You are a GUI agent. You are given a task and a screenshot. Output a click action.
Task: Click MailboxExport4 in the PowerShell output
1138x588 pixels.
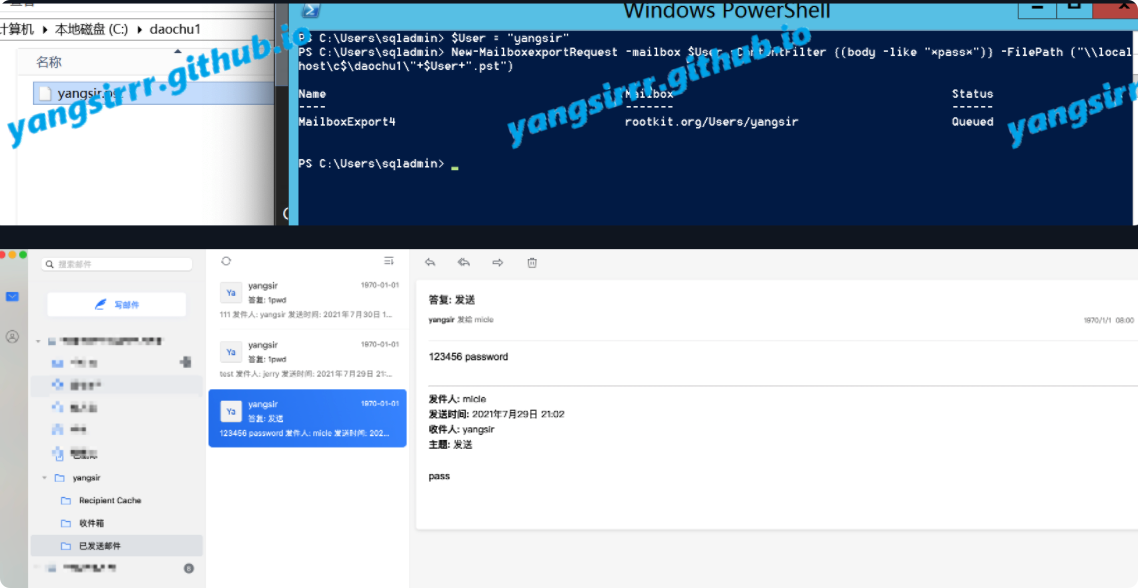[347, 122]
